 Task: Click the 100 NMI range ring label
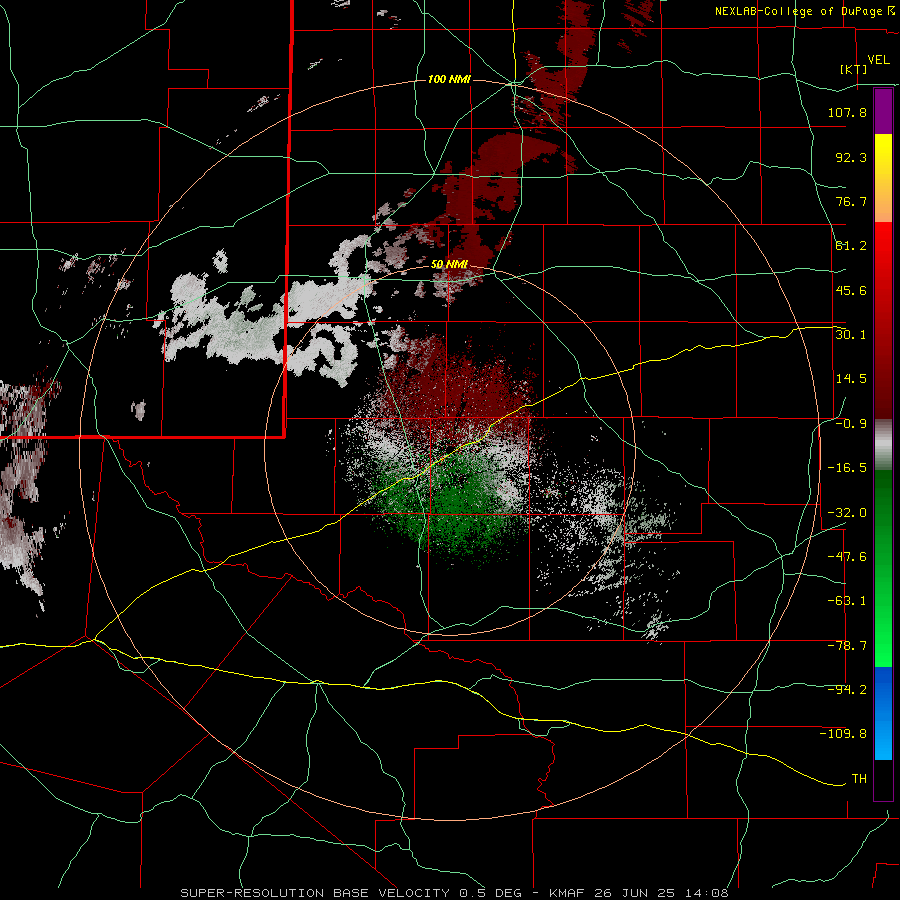[x=449, y=79]
